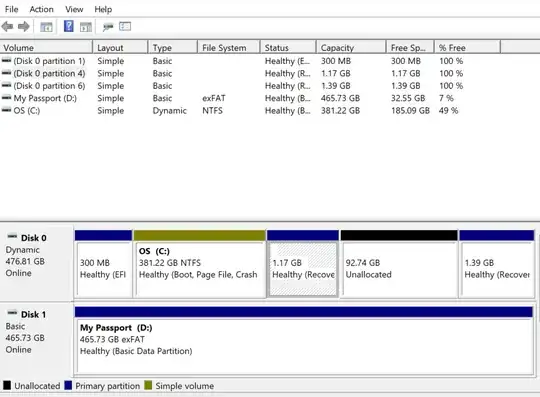This screenshot has width=540, height=397.
Task: Click the "1.39 GB" capacity cell in list
Action: click(x=336, y=86)
